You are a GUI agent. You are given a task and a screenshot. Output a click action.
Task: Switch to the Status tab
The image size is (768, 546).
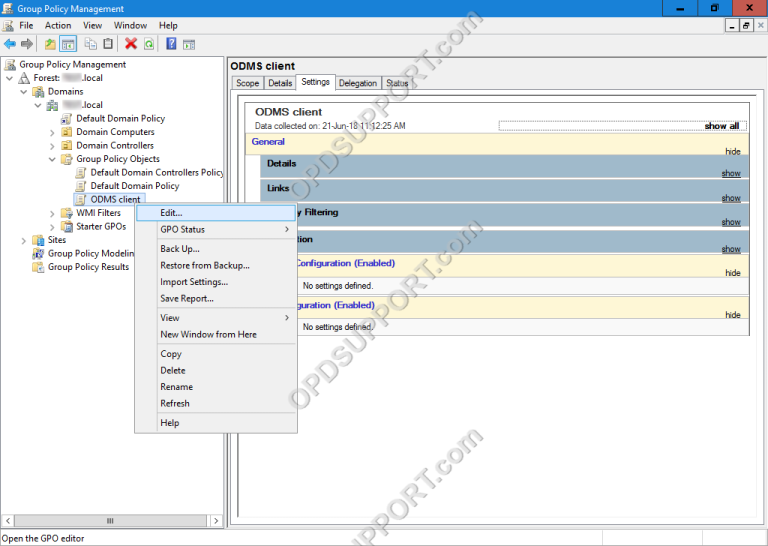(397, 83)
